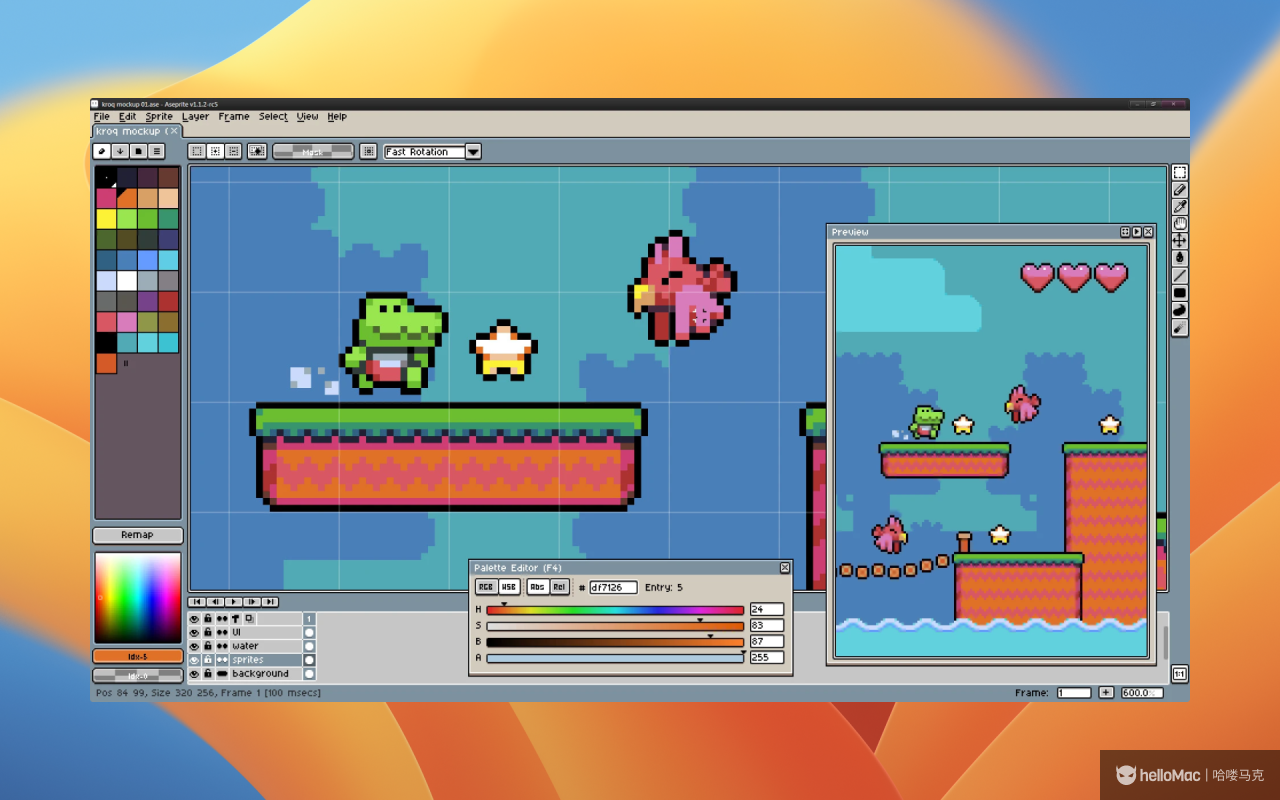Click the pivot position icon
Viewport: 1280px width, 800px height.
[x=367, y=151]
